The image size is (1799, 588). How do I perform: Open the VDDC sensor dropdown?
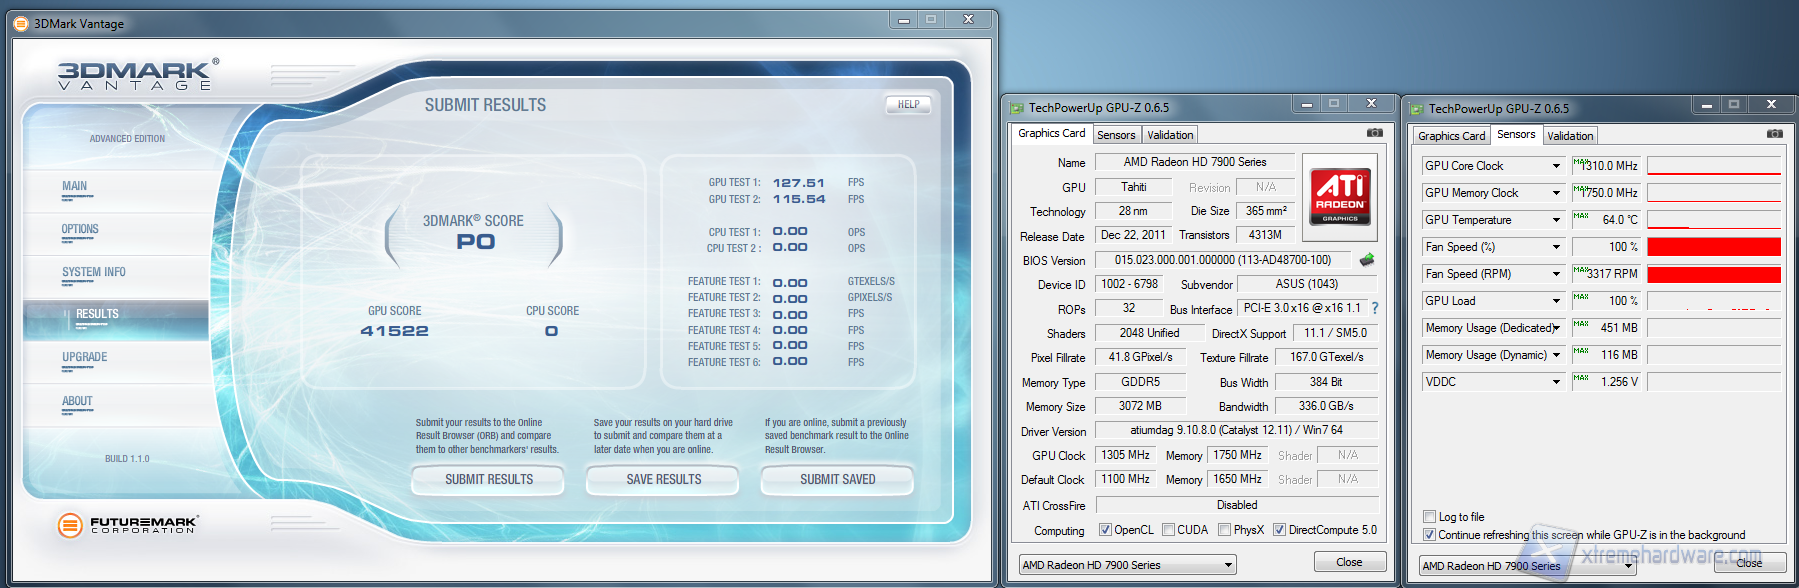[x=1556, y=382]
